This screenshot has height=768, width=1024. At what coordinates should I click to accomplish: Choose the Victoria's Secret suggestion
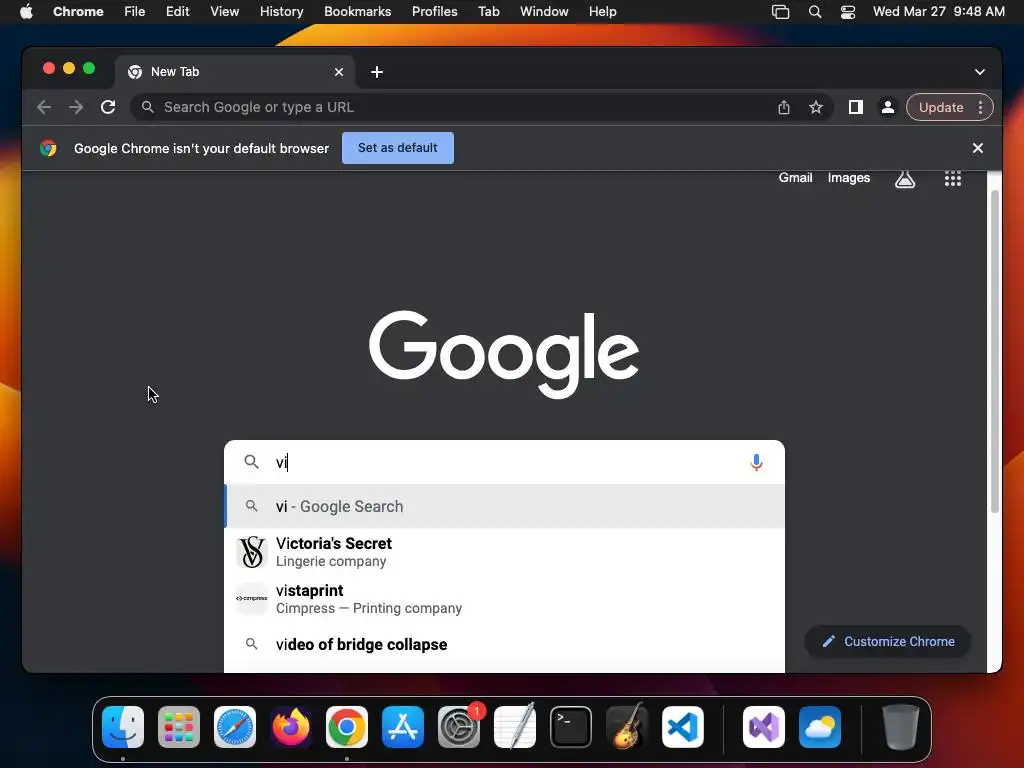pyautogui.click(x=504, y=552)
